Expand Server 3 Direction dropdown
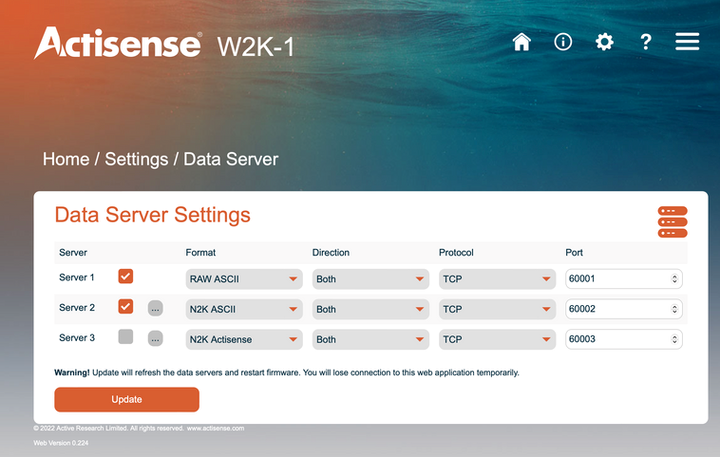 (371, 339)
